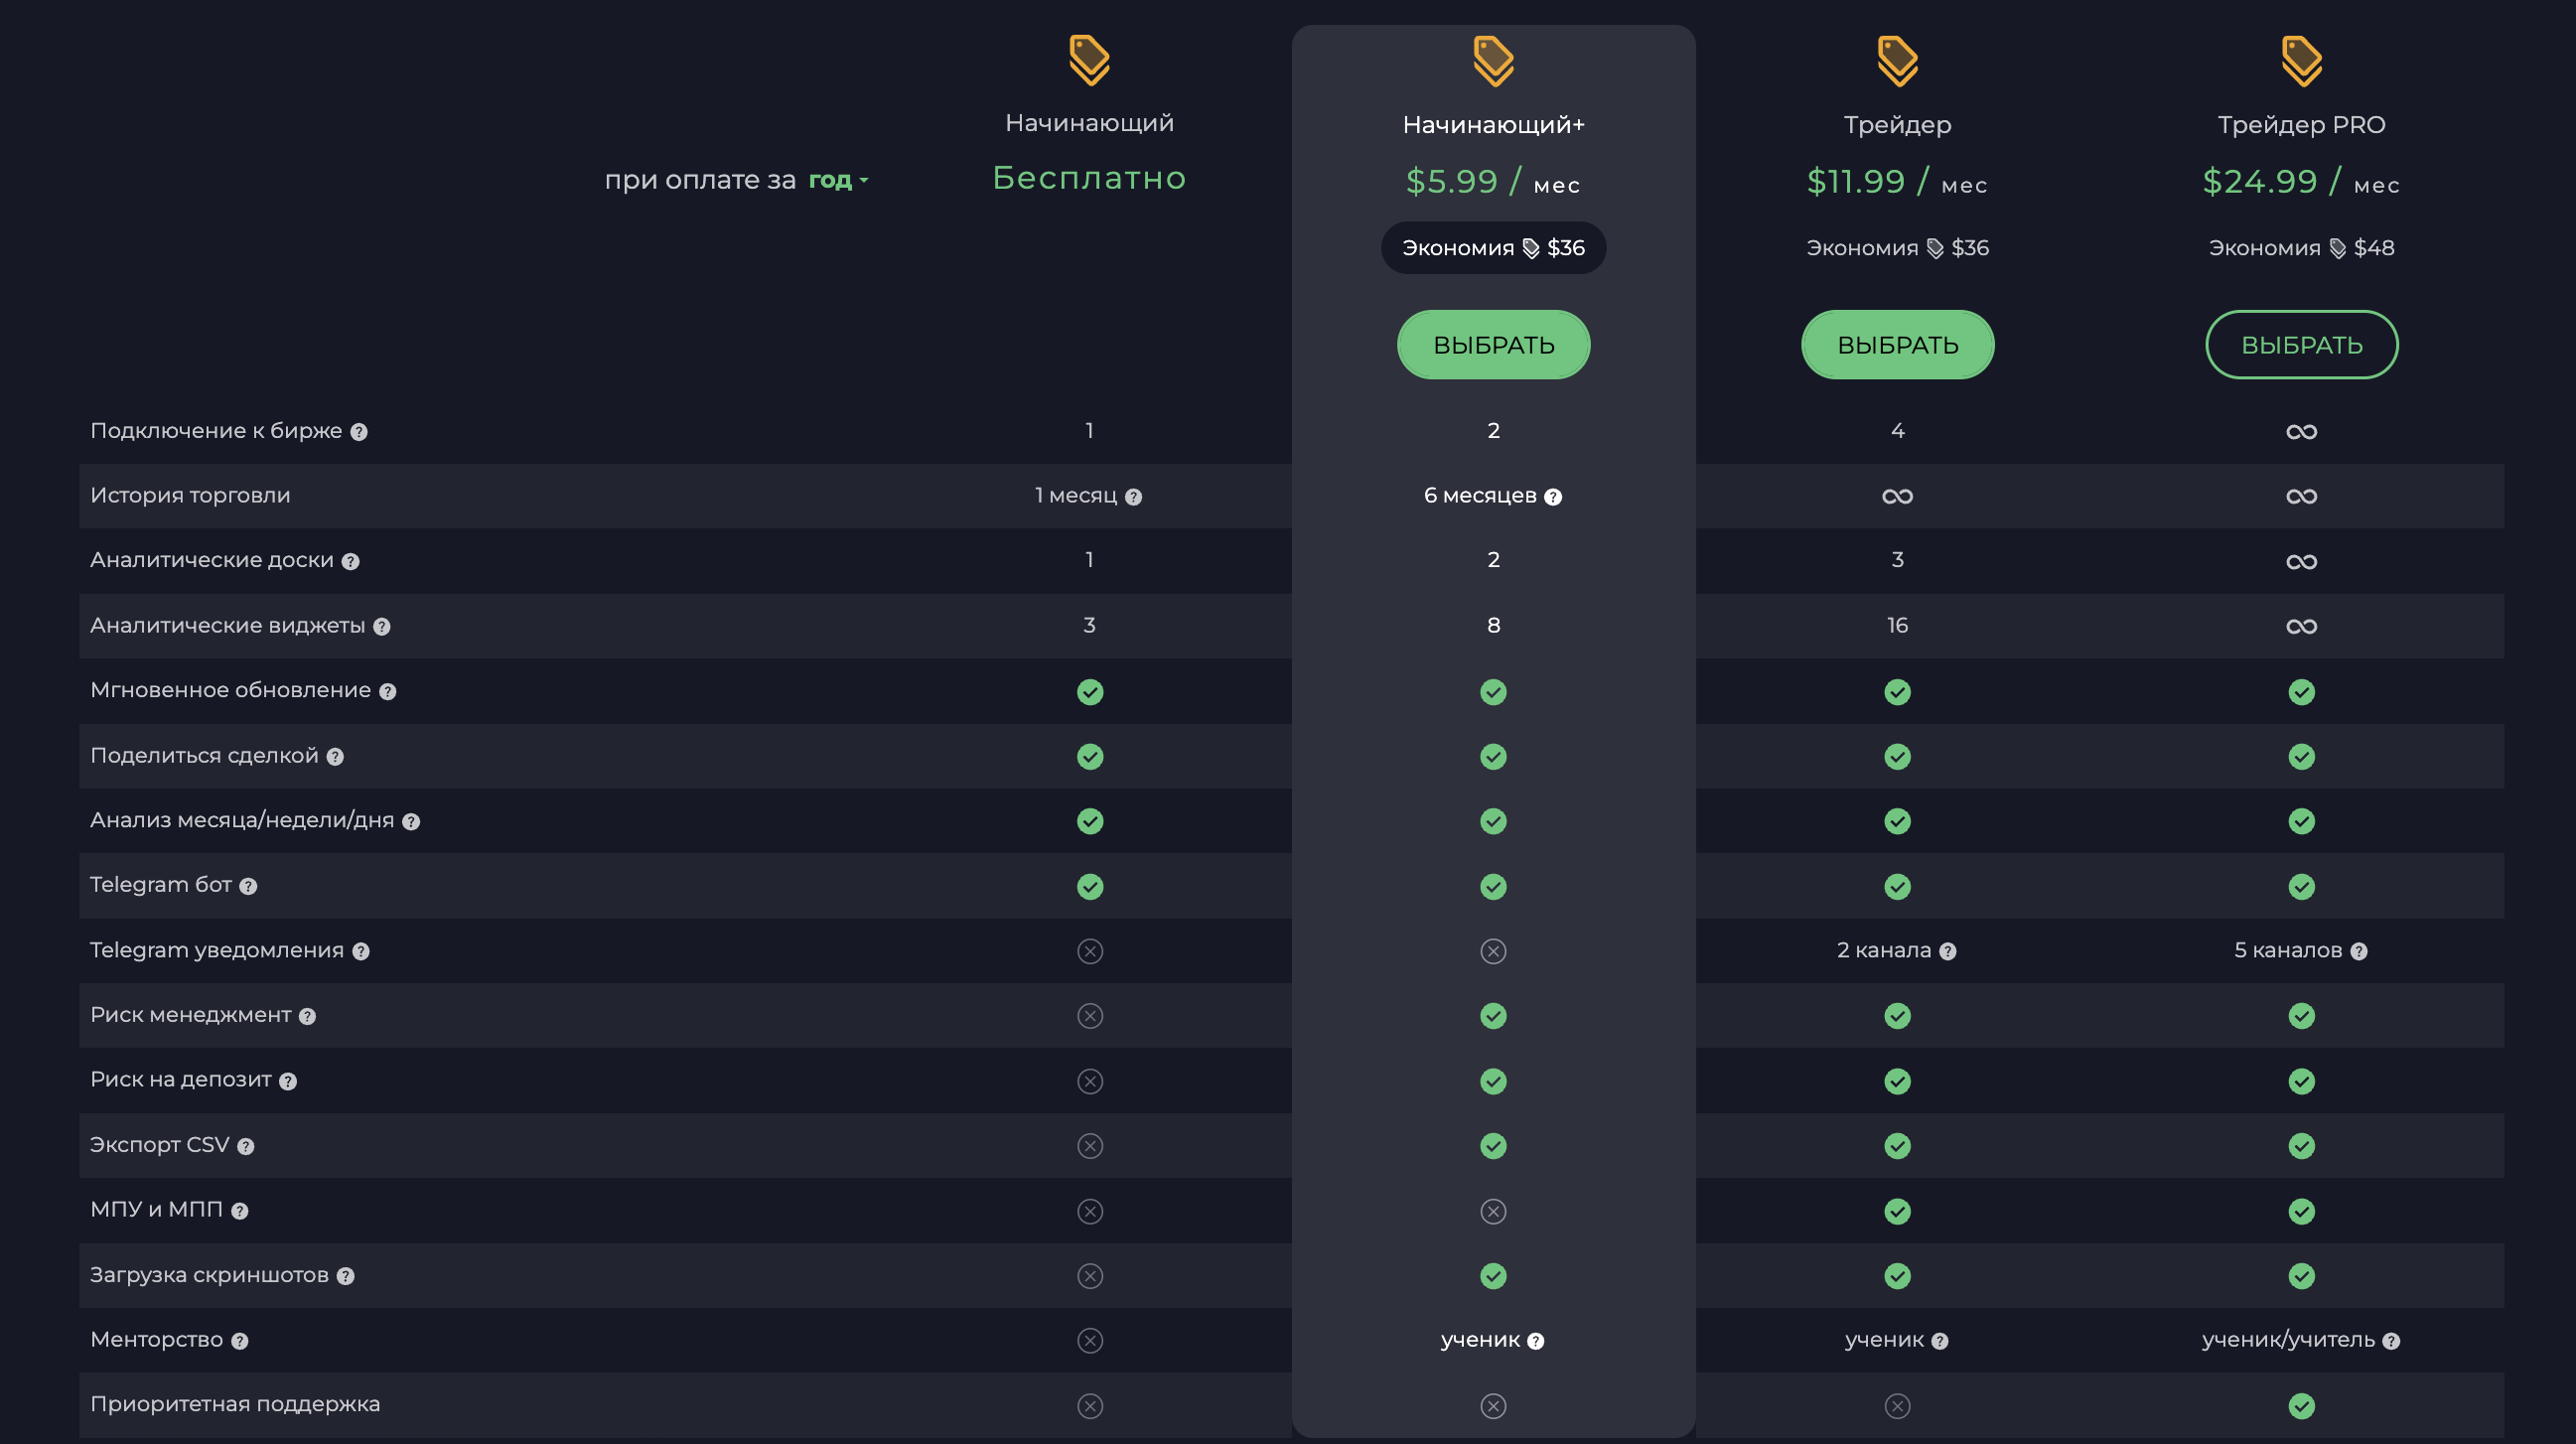Click infinity symbol for Трейдер История торговли
The width and height of the screenshot is (2576, 1444).
pos(1897,497)
